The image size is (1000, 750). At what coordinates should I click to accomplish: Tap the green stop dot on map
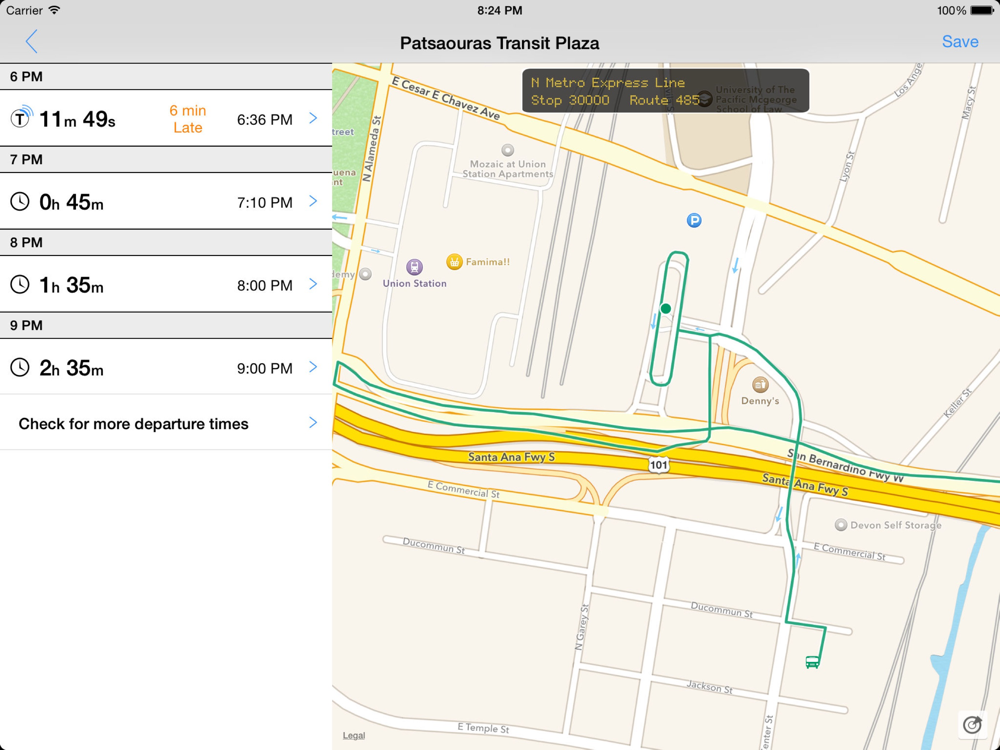pyautogui.click(x=666, y=309)
